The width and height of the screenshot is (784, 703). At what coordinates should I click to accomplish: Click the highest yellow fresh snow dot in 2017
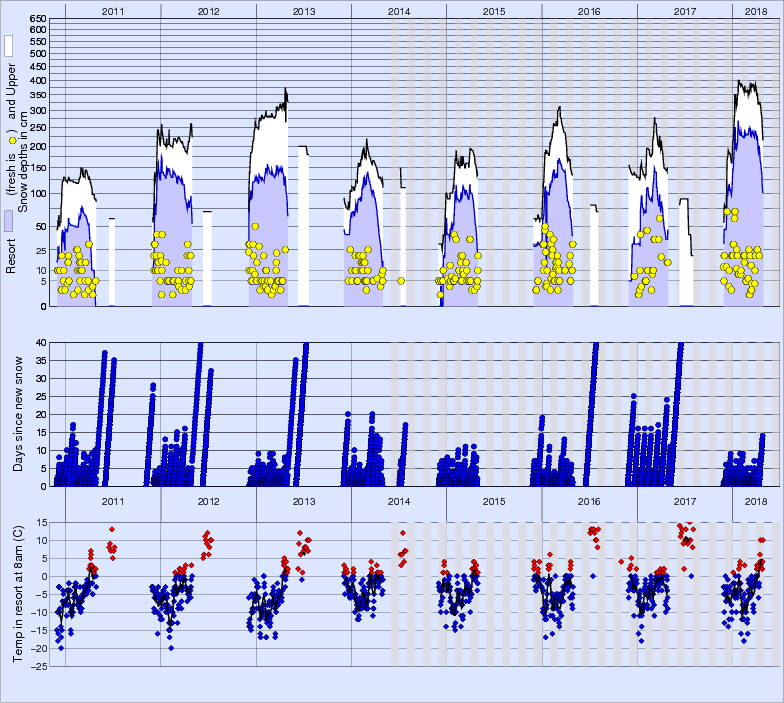click(x=659, y=218)
